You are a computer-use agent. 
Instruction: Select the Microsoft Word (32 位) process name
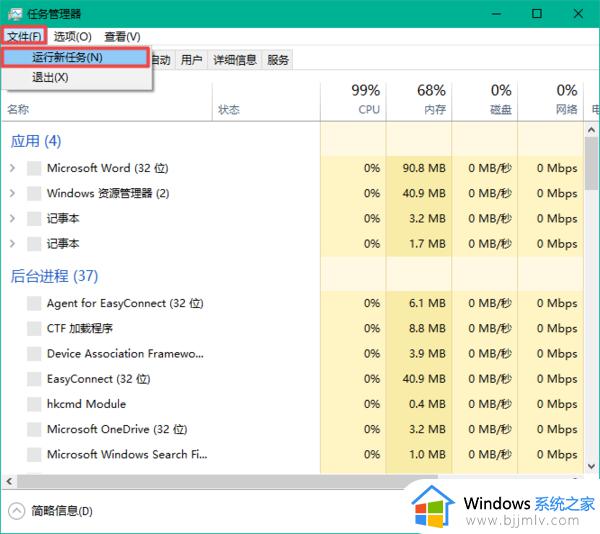coord(108,168)
